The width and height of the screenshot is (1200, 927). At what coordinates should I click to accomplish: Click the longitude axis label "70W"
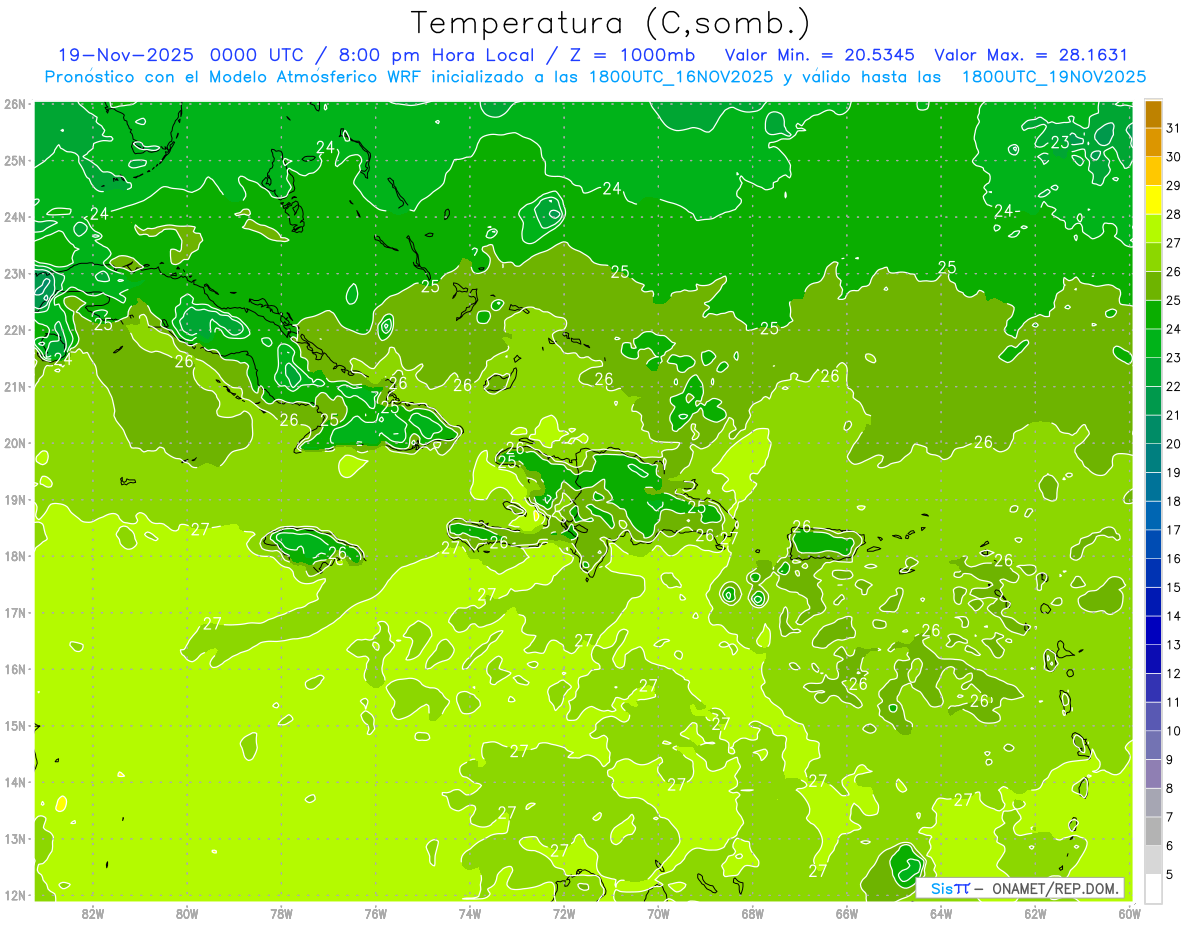pos(658,913)
